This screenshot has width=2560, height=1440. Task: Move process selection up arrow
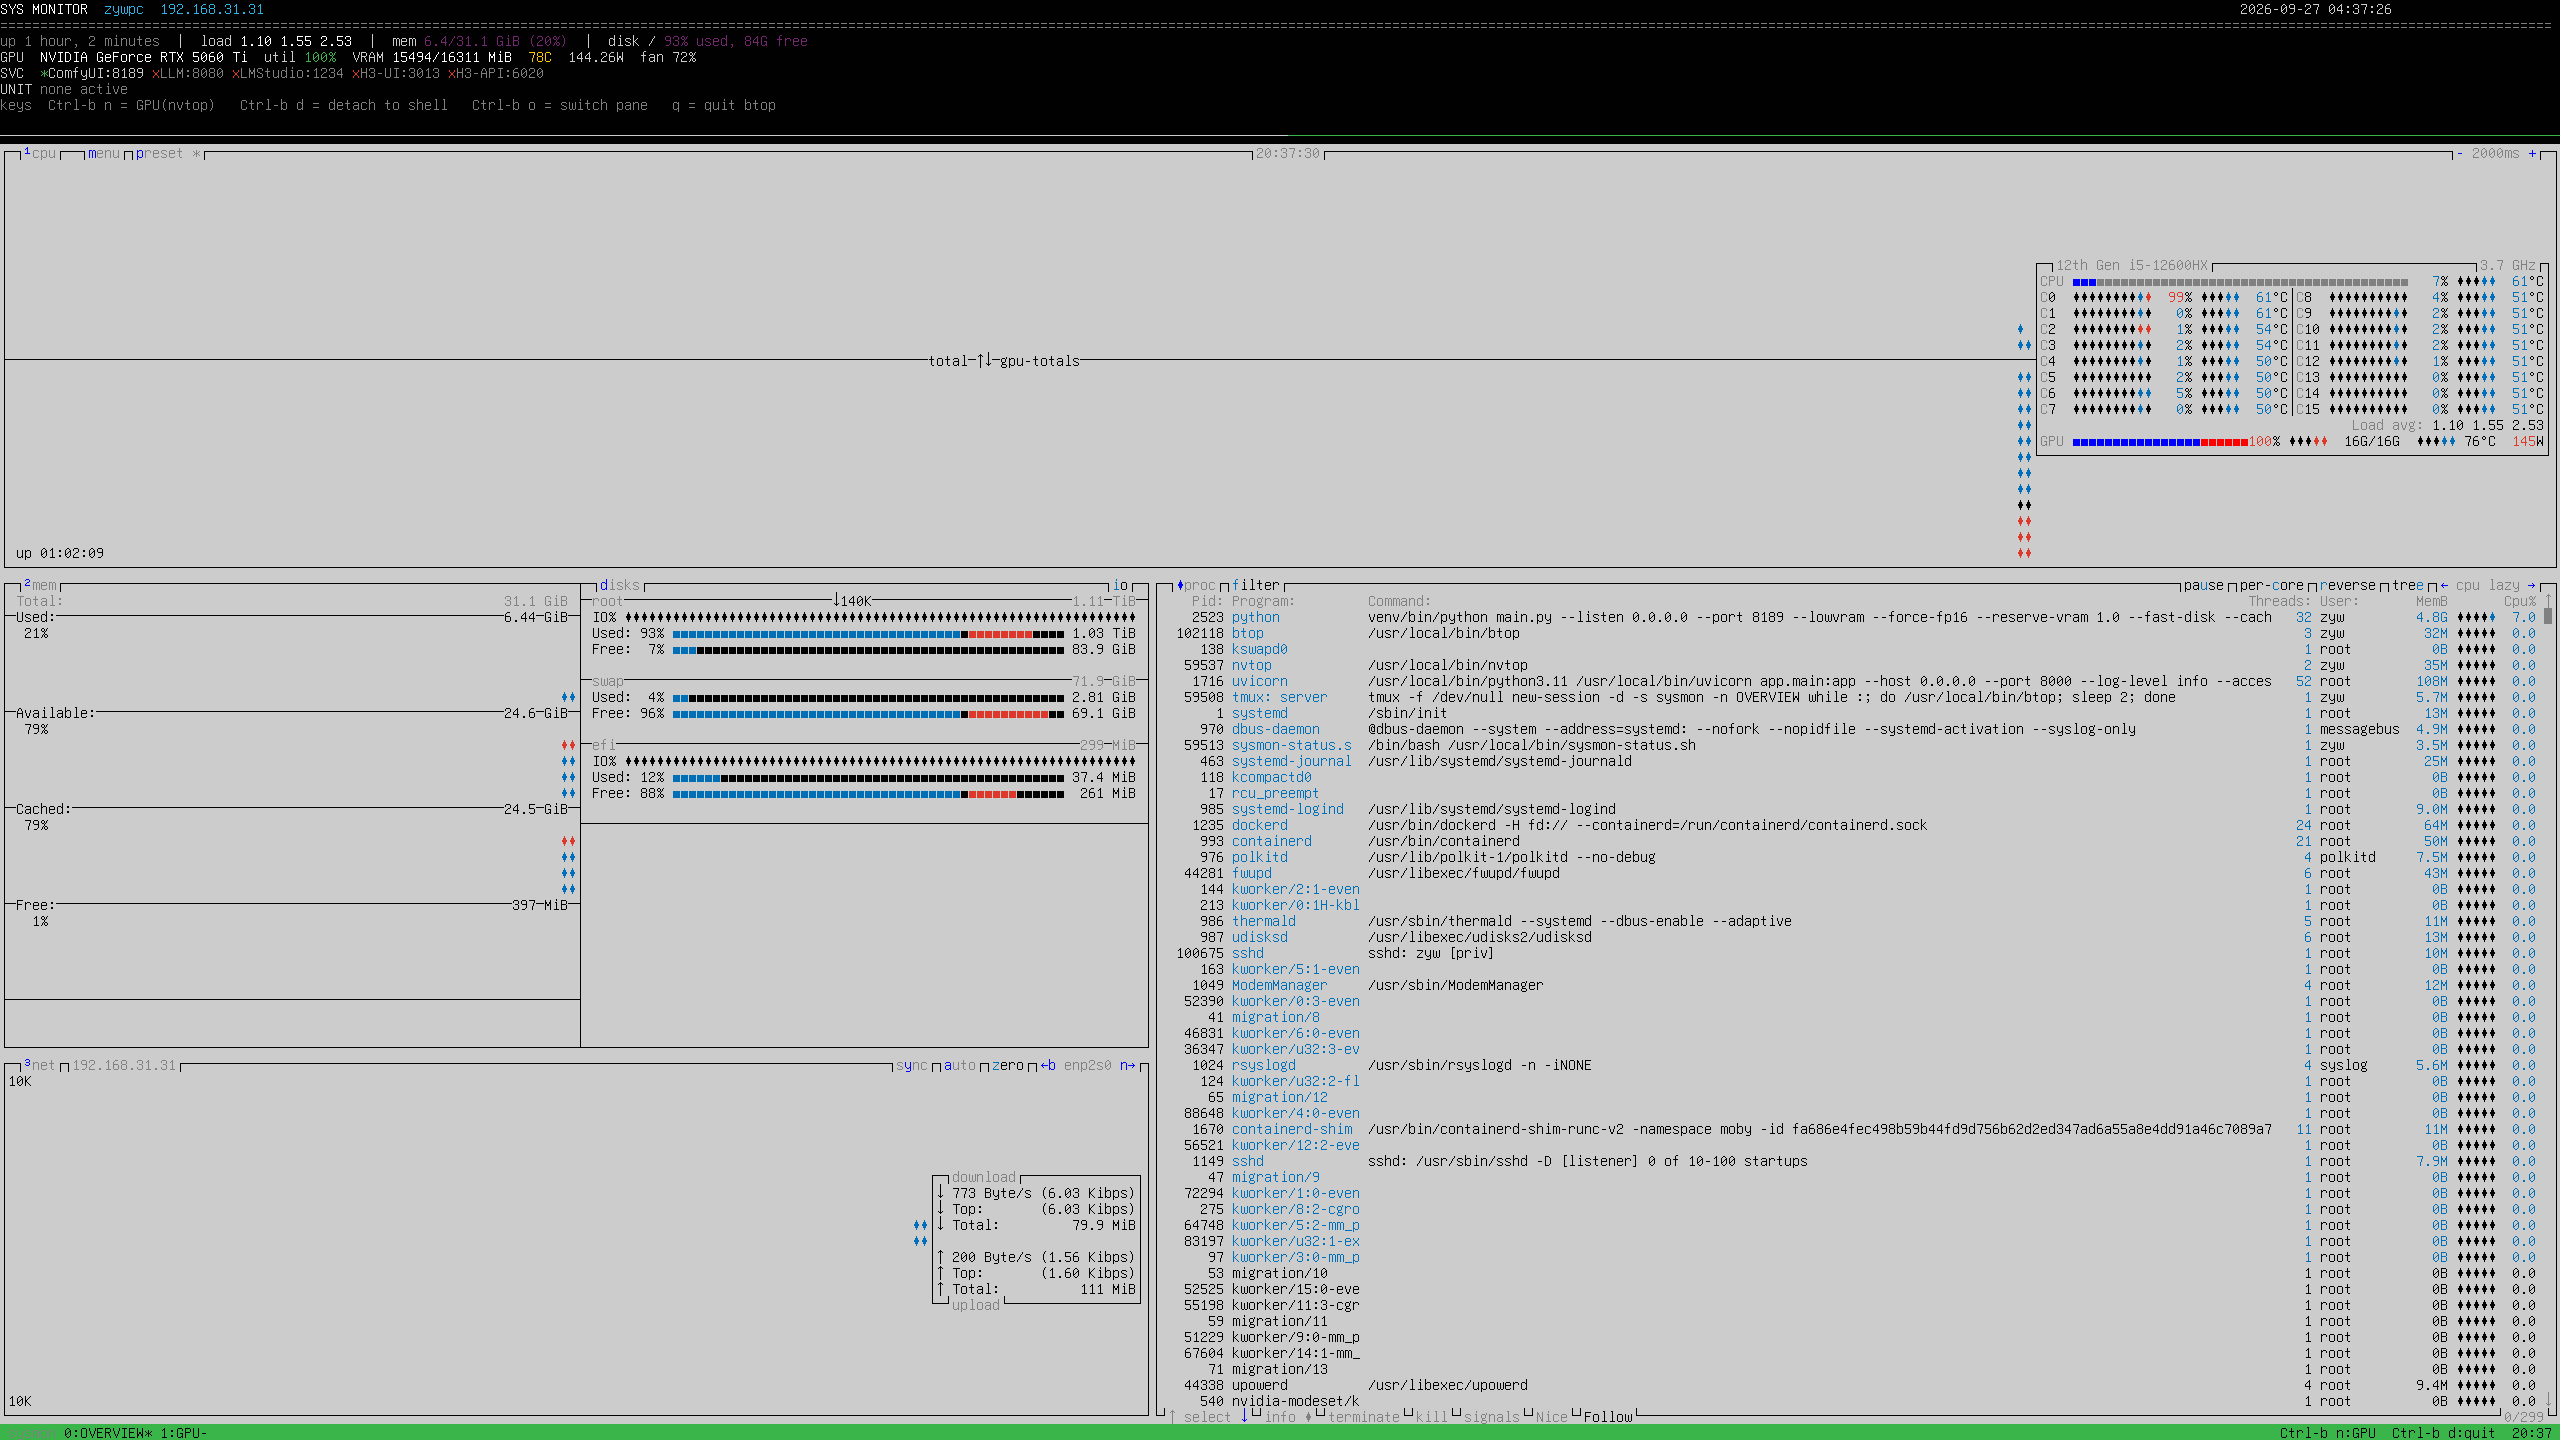point(1172,1416)
